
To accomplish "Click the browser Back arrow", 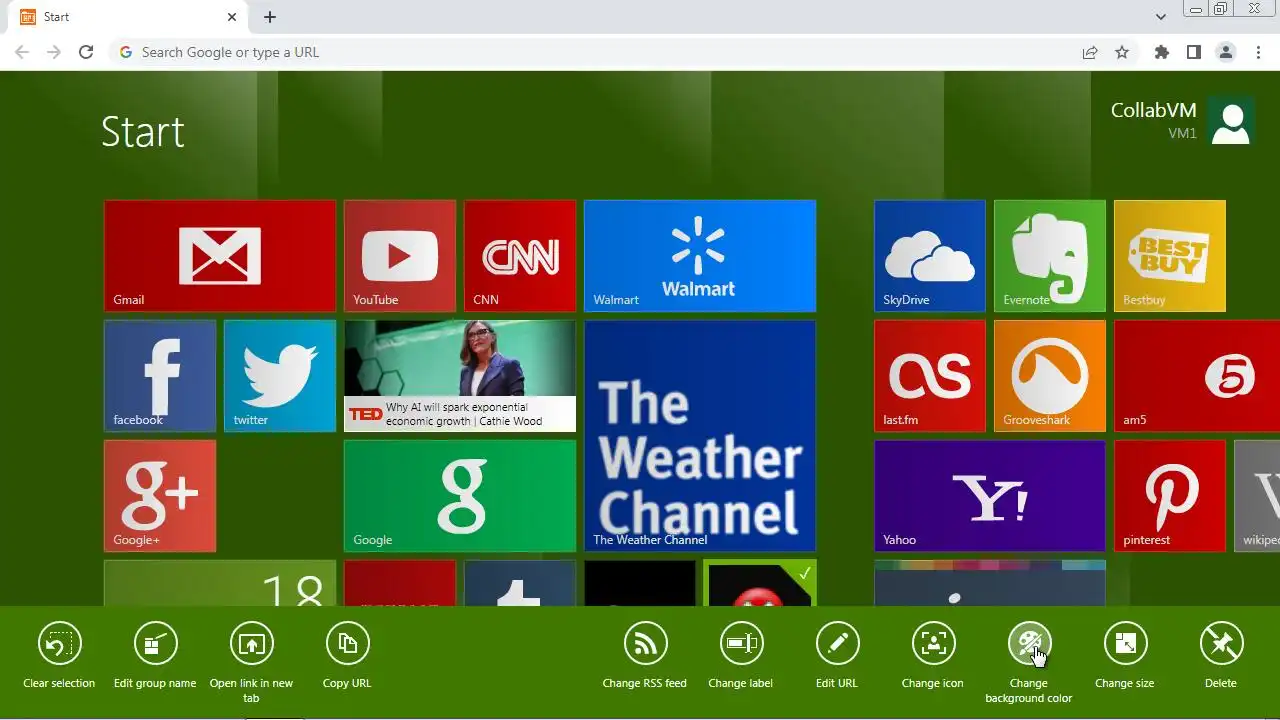I will coord(22,52).
